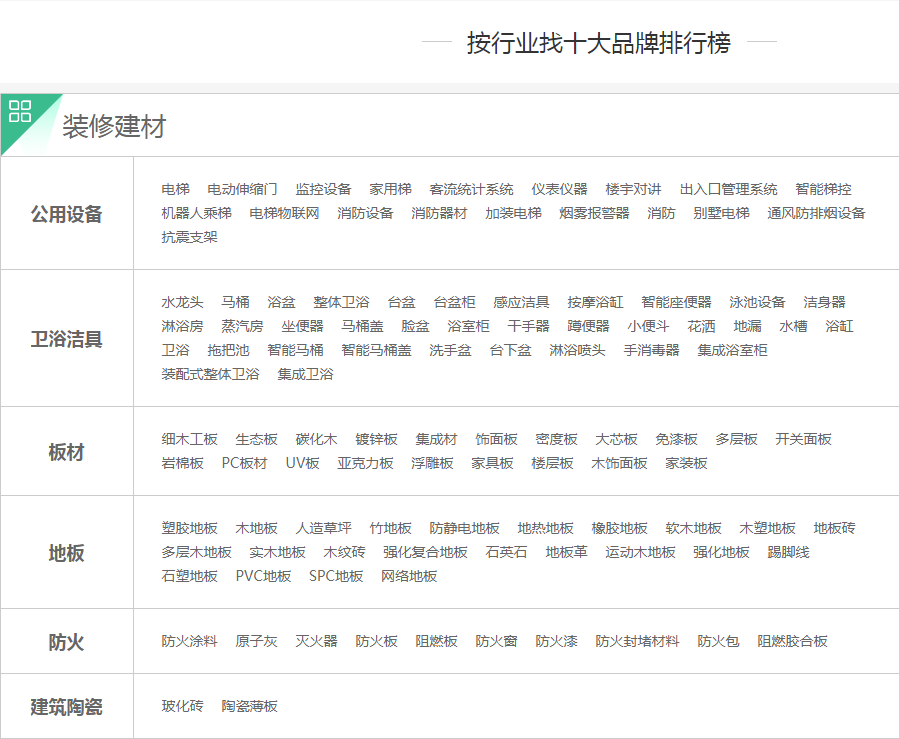Select the 公用设备 category label
899x739 pixels.
click(66, 214)
